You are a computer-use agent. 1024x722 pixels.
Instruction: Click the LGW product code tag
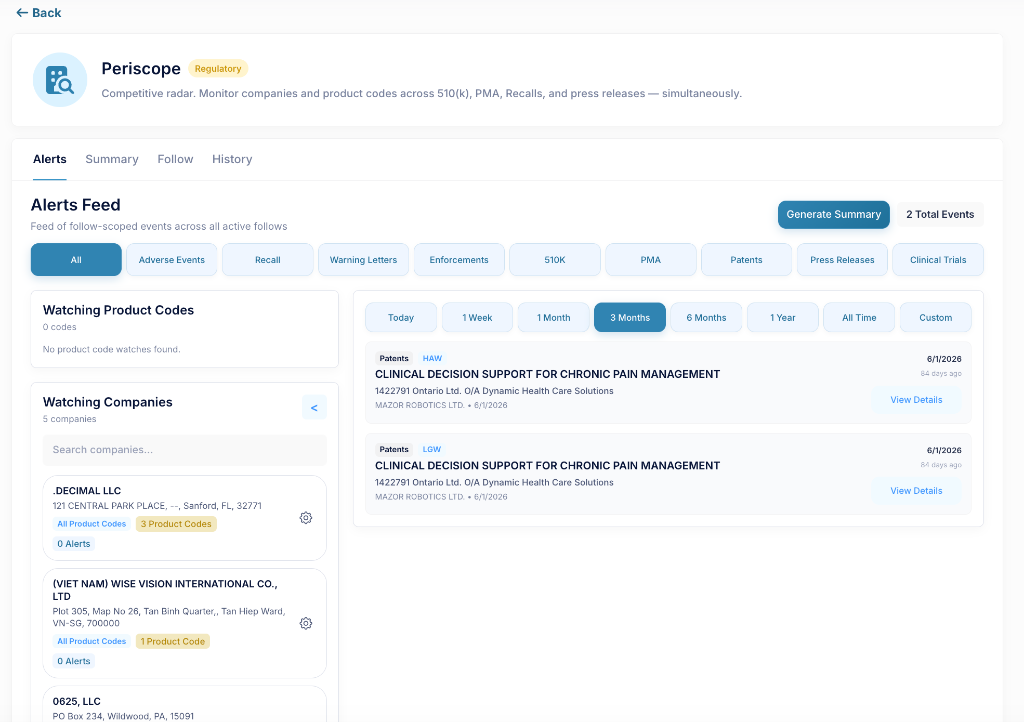click(x=432, y=449)
